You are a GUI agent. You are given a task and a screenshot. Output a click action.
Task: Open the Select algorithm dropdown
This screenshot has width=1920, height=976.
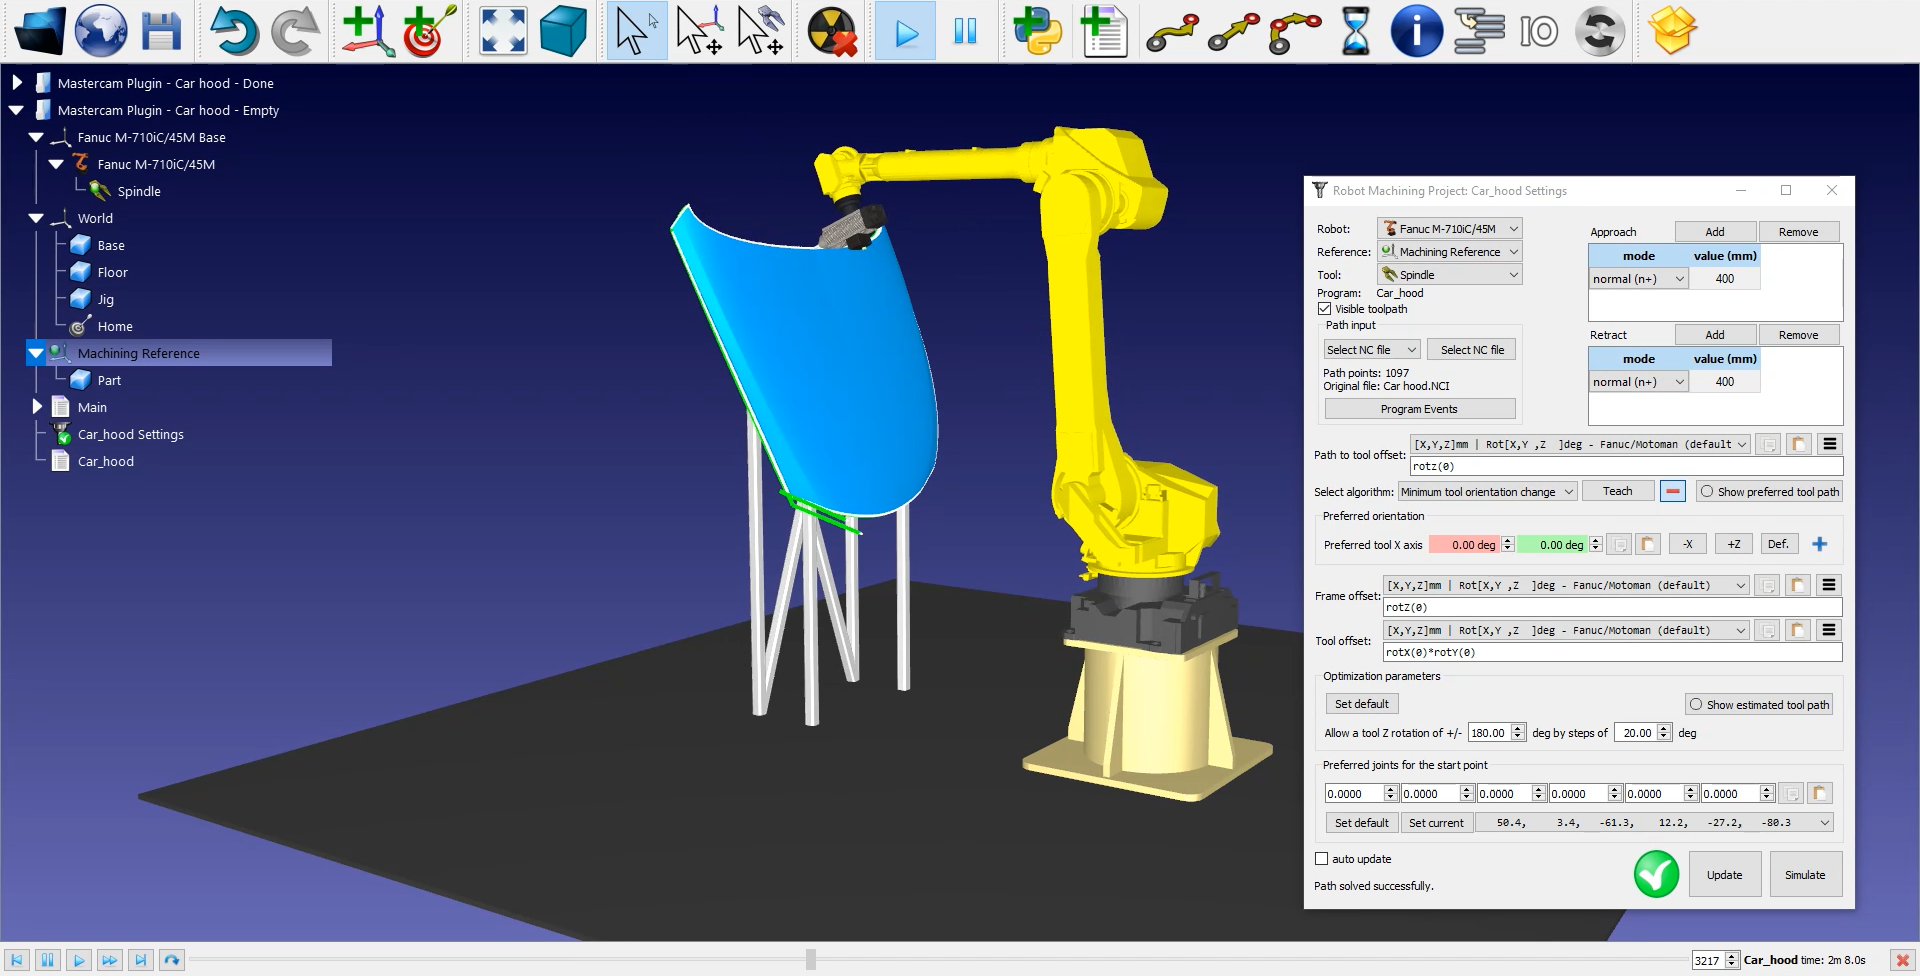click(x=1487, y=492)
